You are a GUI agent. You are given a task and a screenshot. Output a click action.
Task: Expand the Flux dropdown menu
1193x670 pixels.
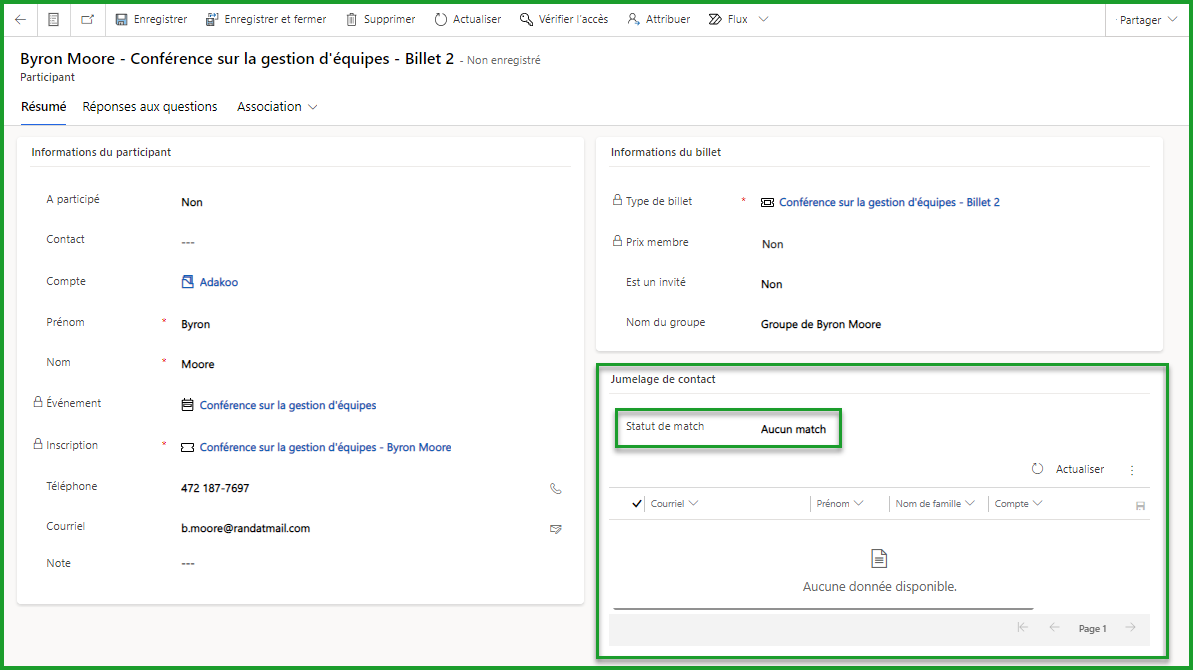738,19
